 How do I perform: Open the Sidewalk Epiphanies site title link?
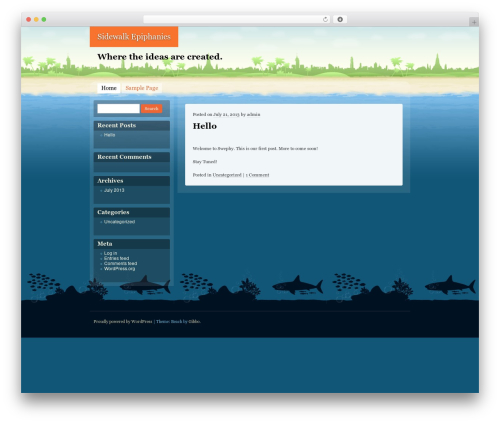(x=134, y=37)
